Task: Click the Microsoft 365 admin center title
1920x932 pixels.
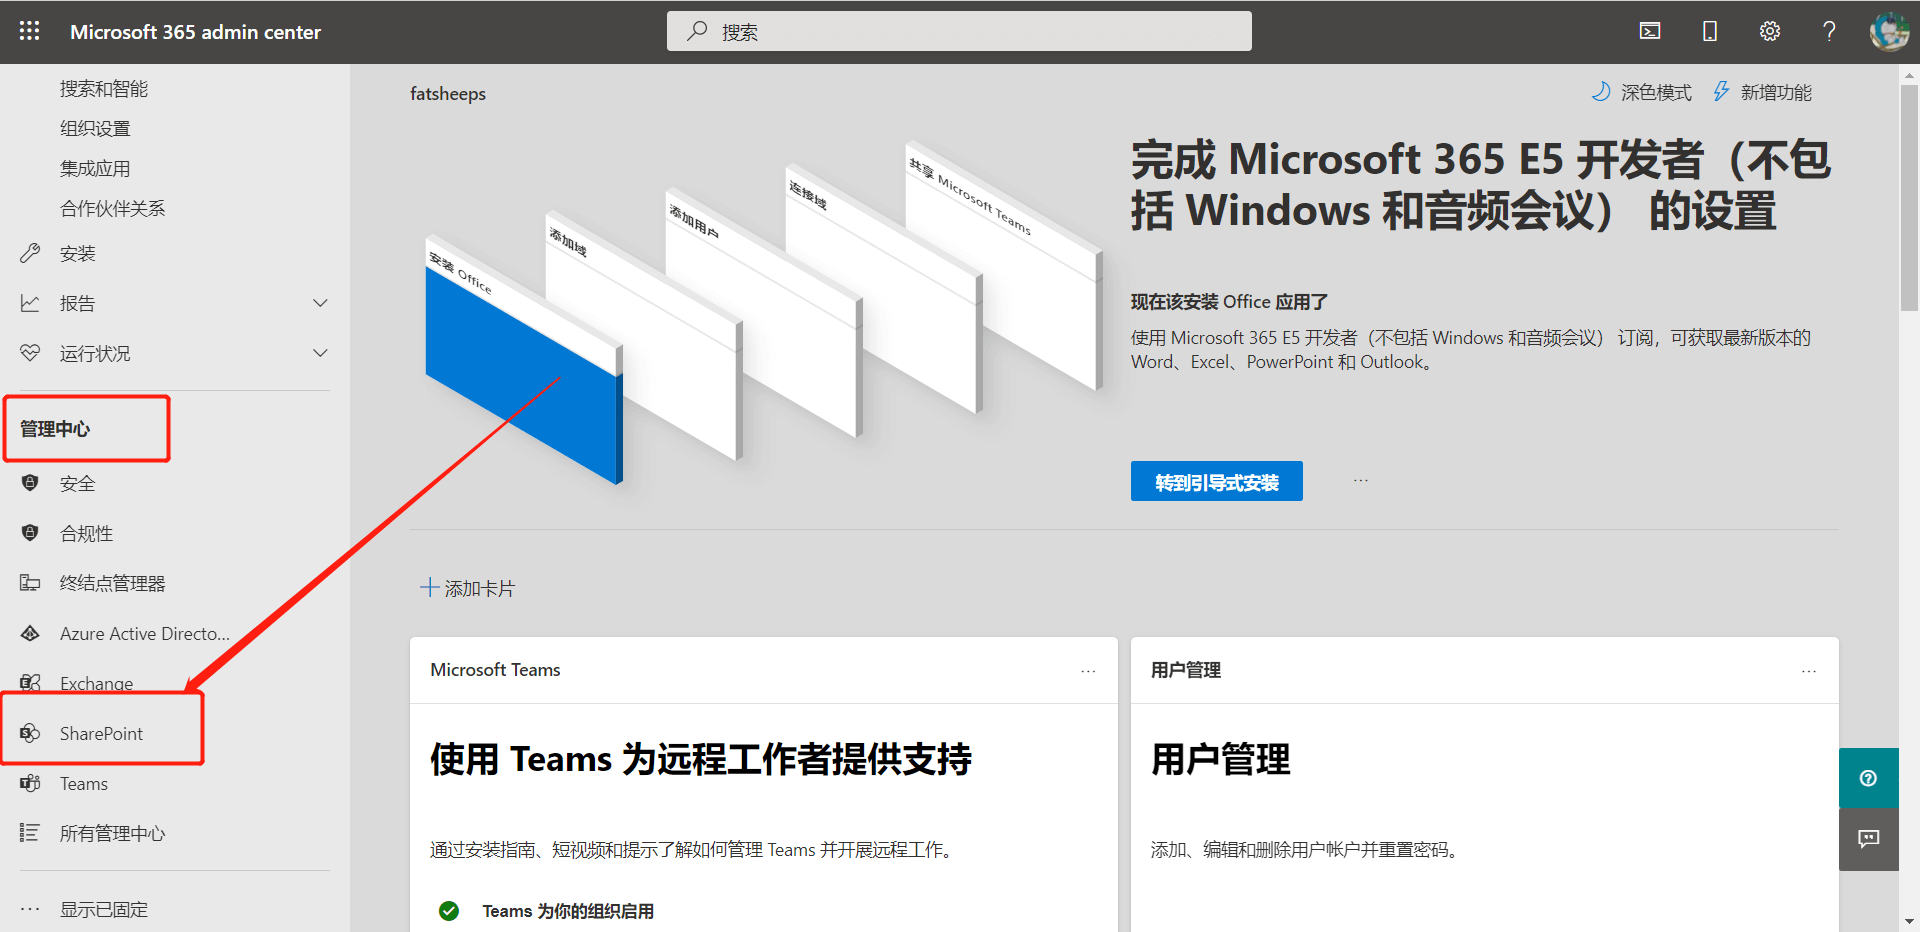Action: (x=195, y=32)
